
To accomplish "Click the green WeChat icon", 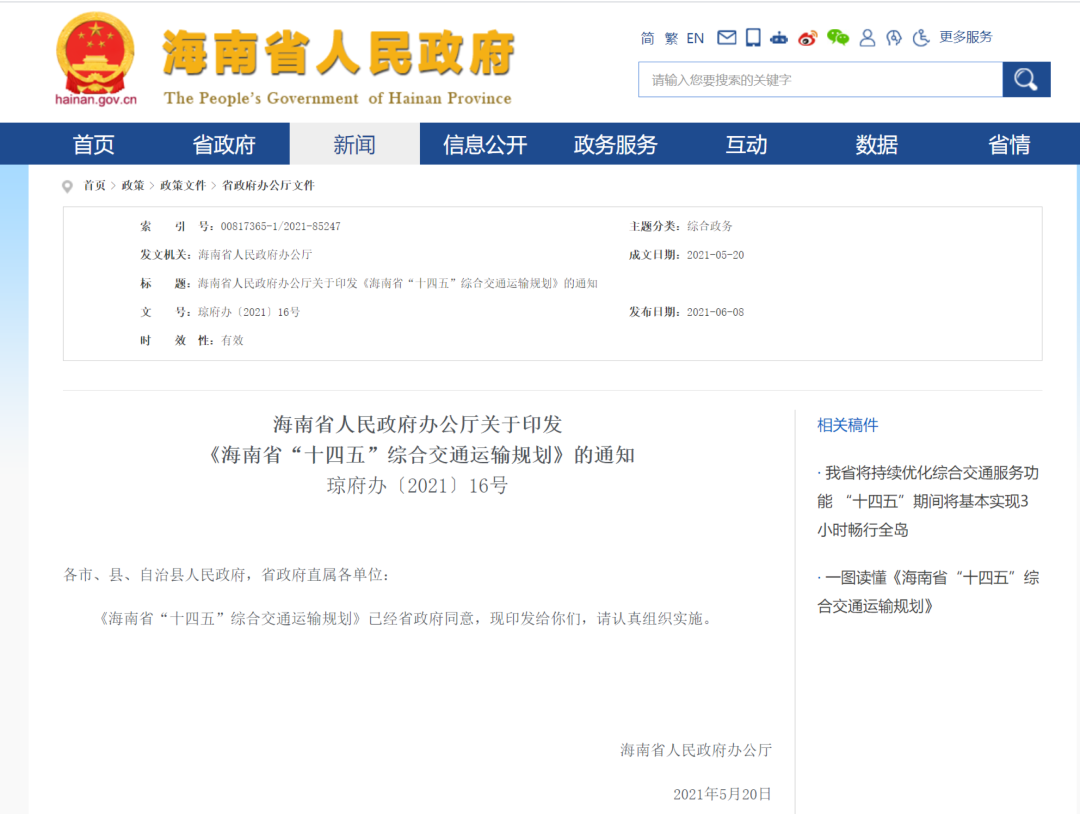I will click(x=838, y=38).
